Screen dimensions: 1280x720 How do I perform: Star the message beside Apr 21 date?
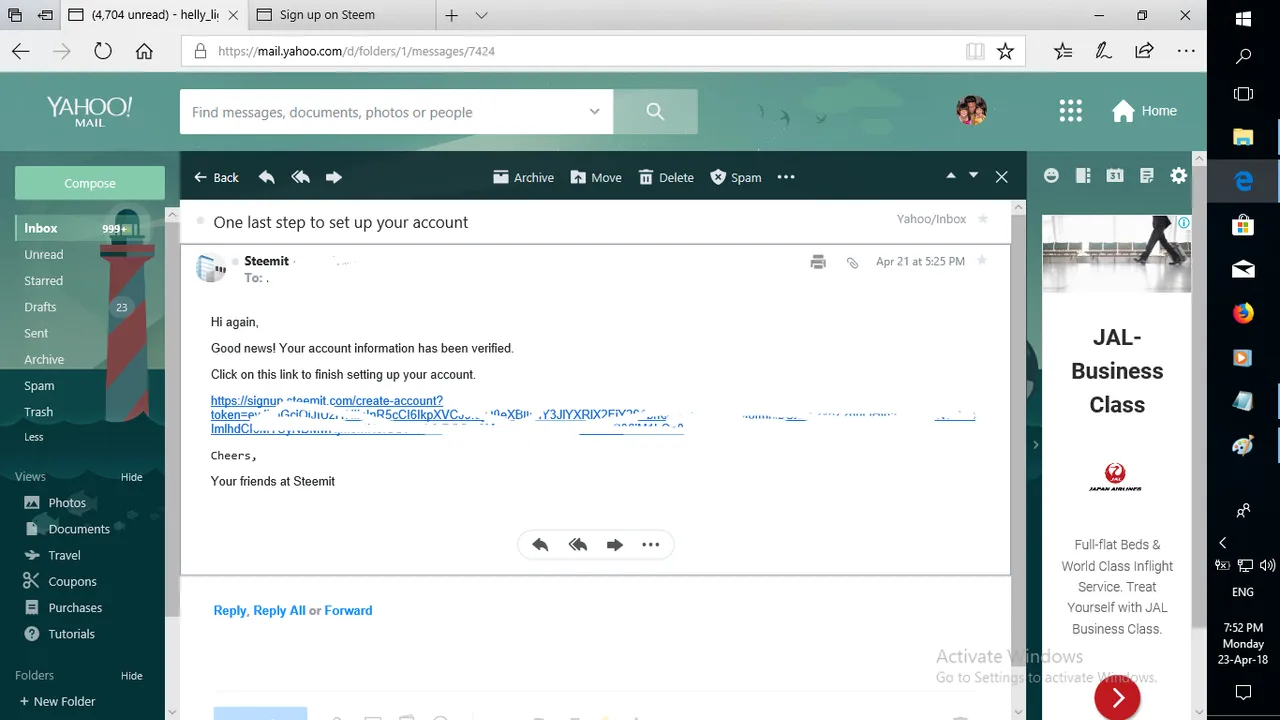982,261
